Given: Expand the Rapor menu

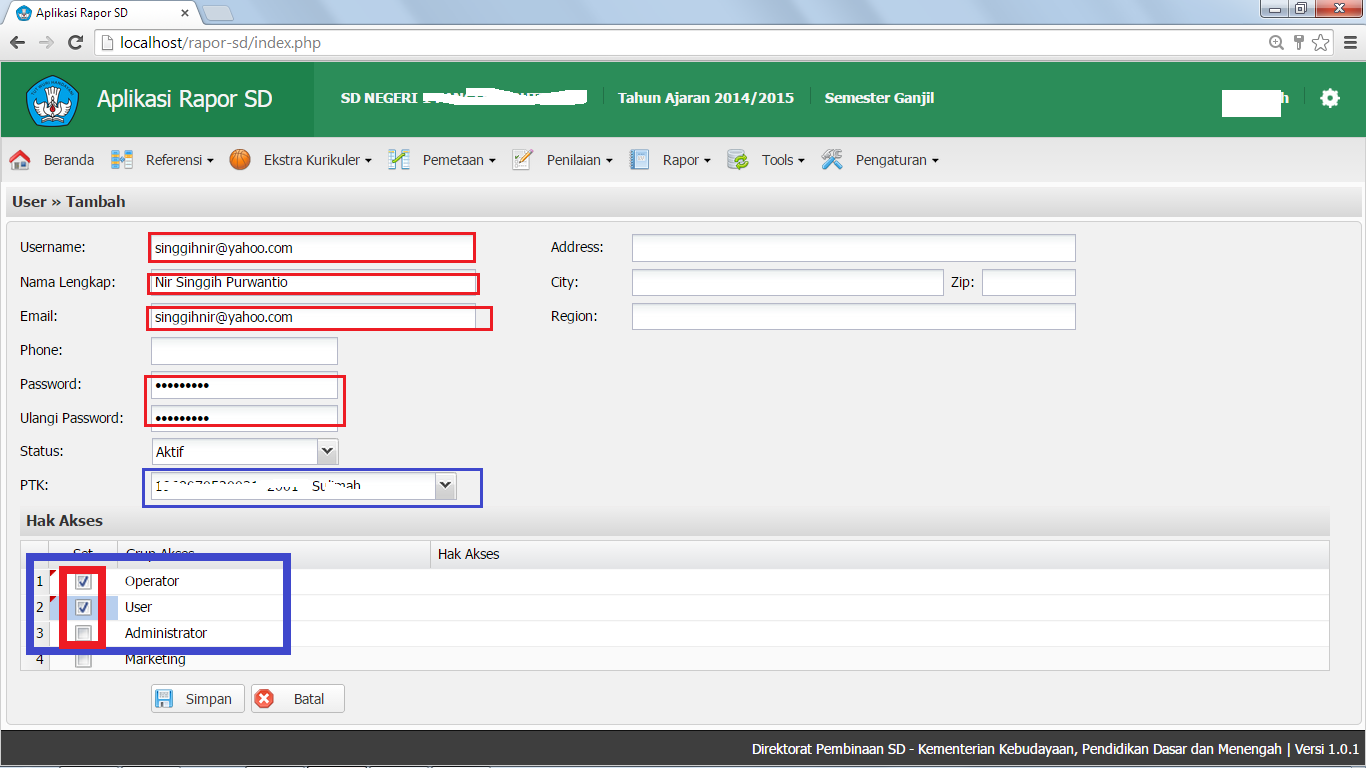Looking at the screenshot, I should coord(687,160).
